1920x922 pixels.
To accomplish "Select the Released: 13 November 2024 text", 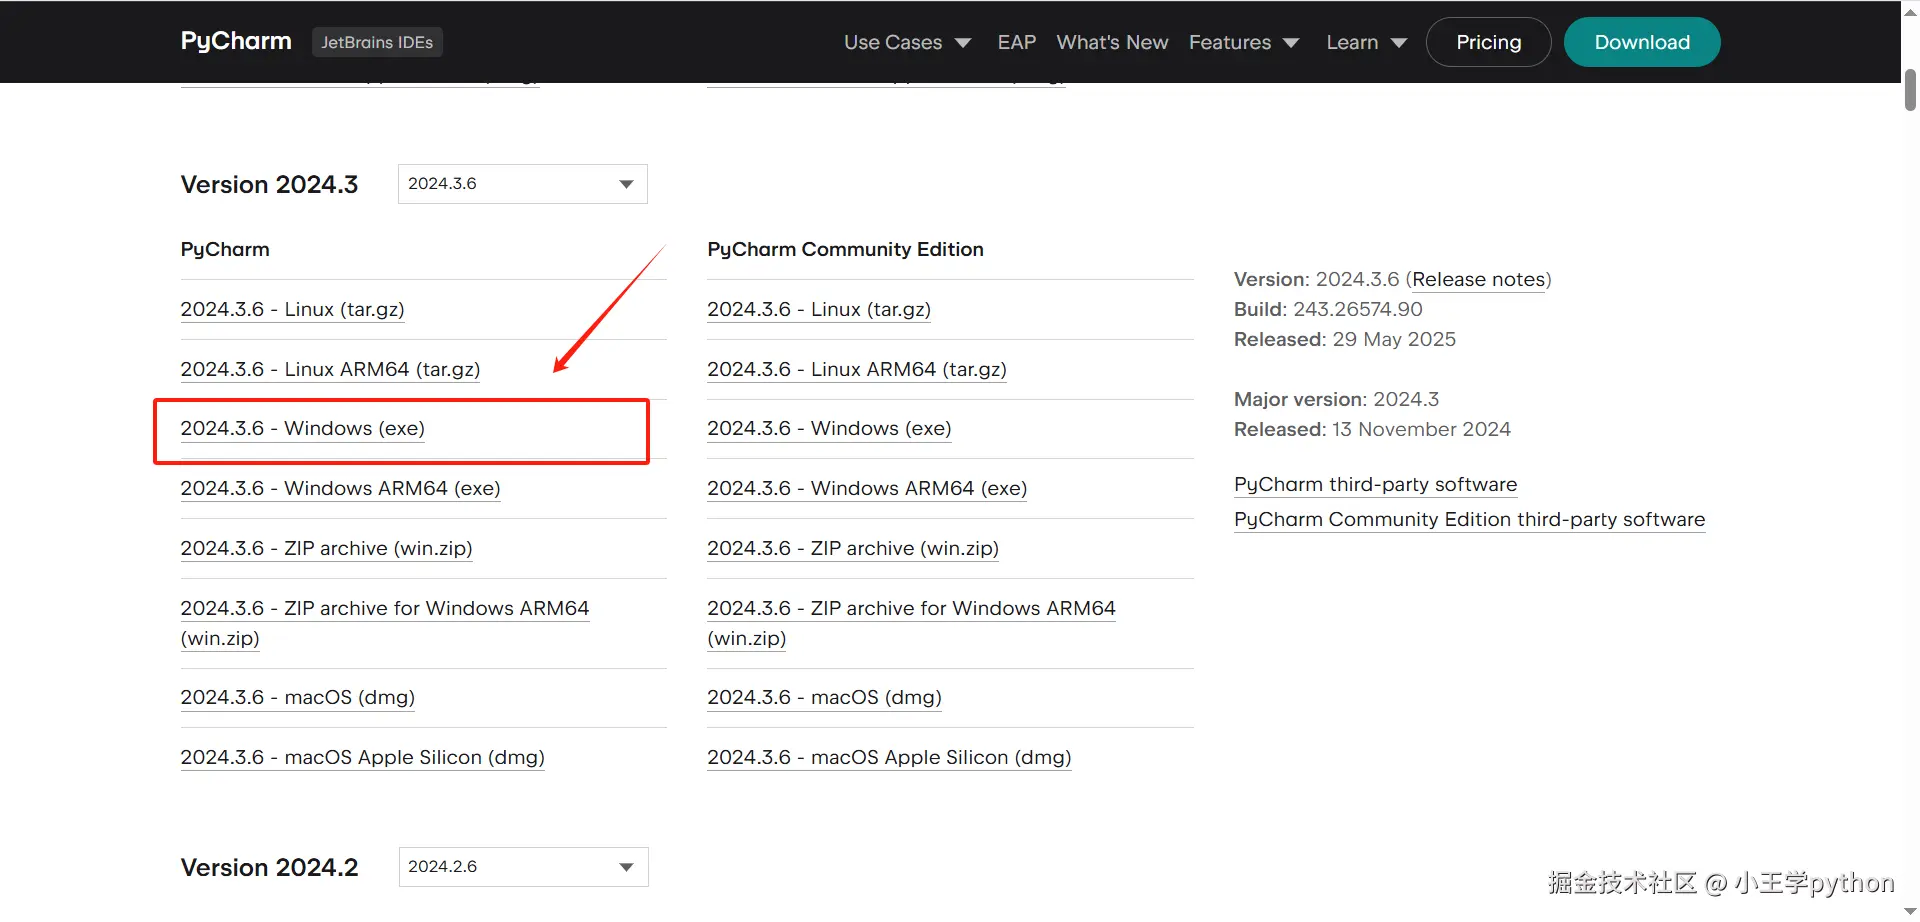I will 1372,429.
